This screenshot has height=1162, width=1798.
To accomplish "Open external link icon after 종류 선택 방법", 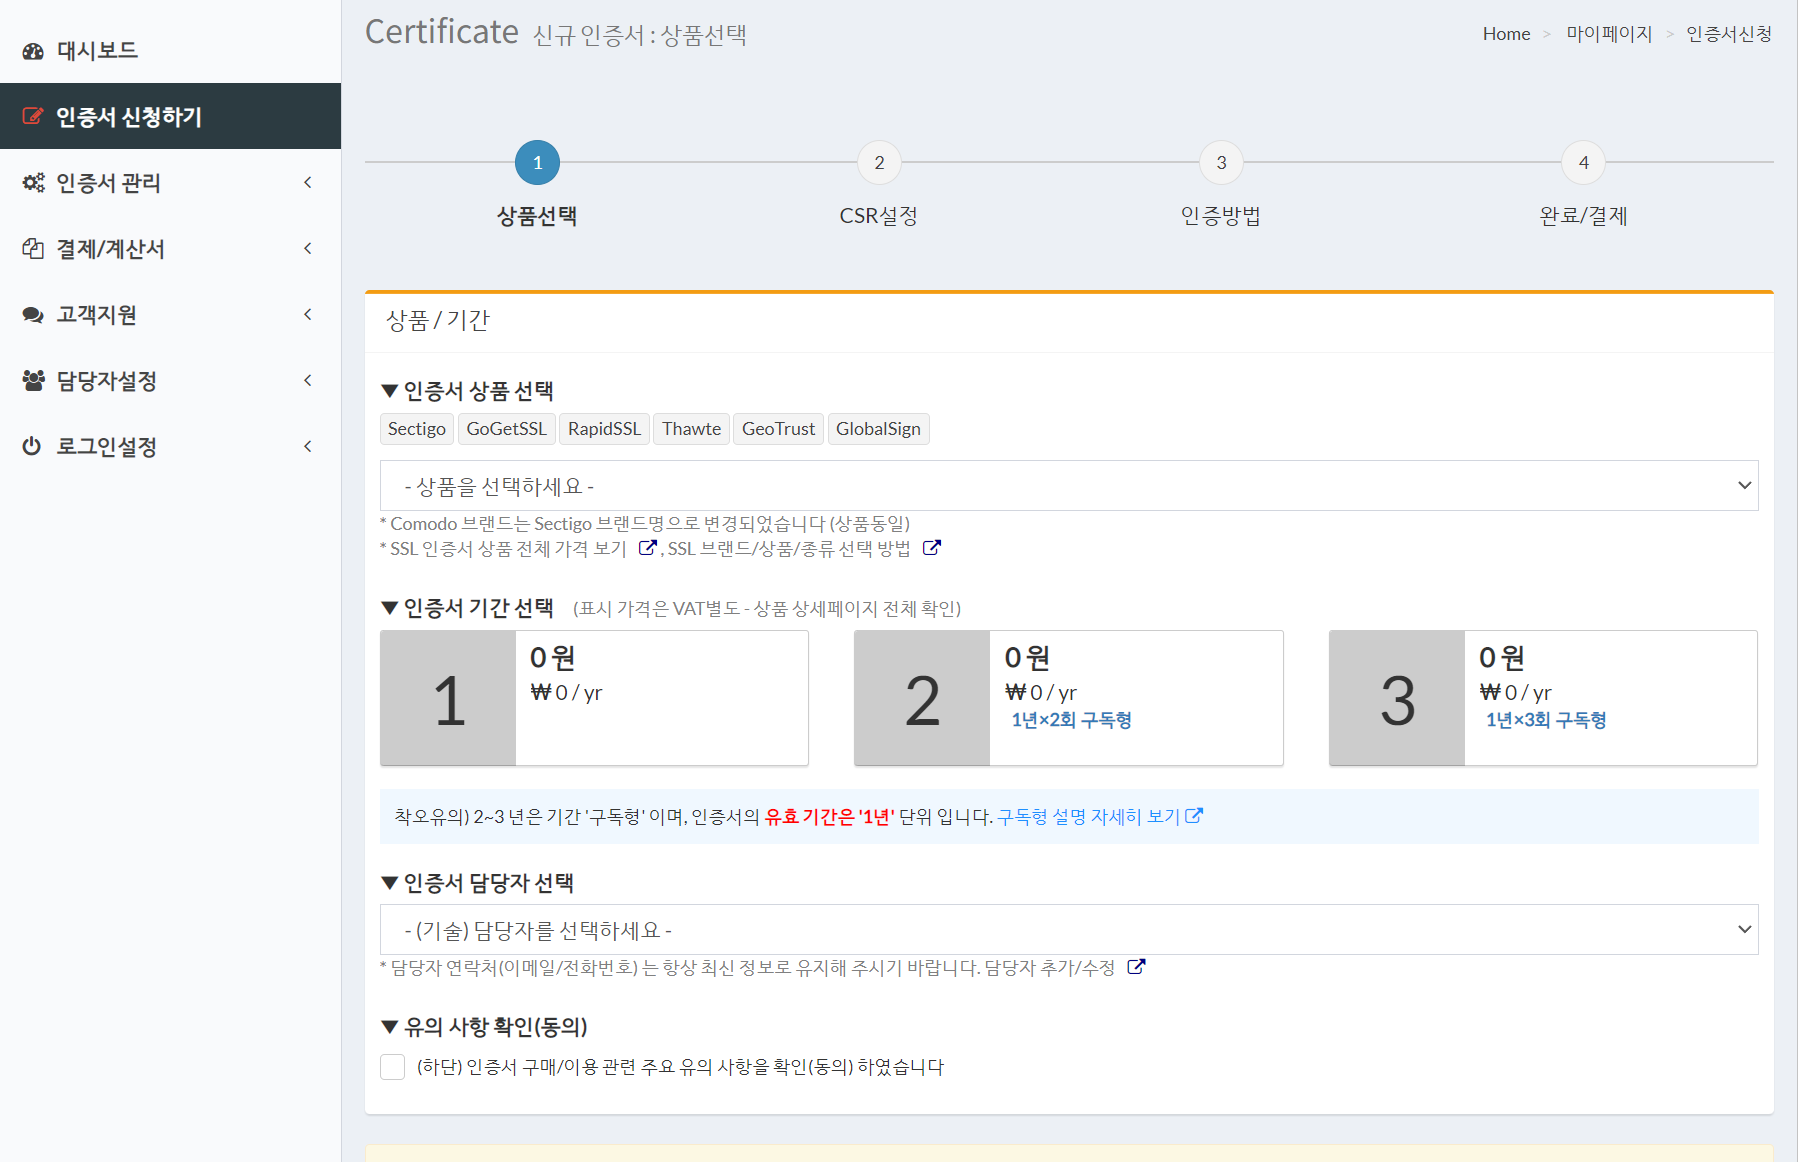I will [932, 547].
